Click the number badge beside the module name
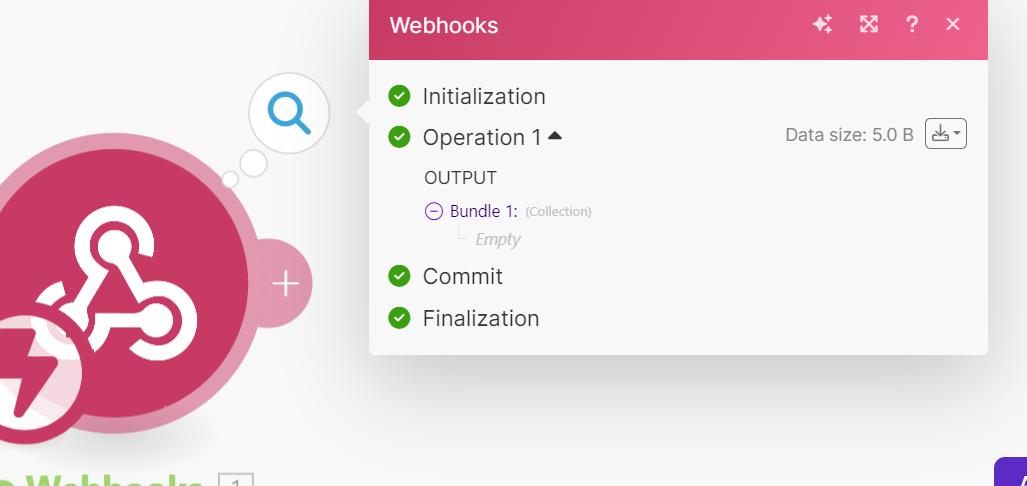 point(236,482)
